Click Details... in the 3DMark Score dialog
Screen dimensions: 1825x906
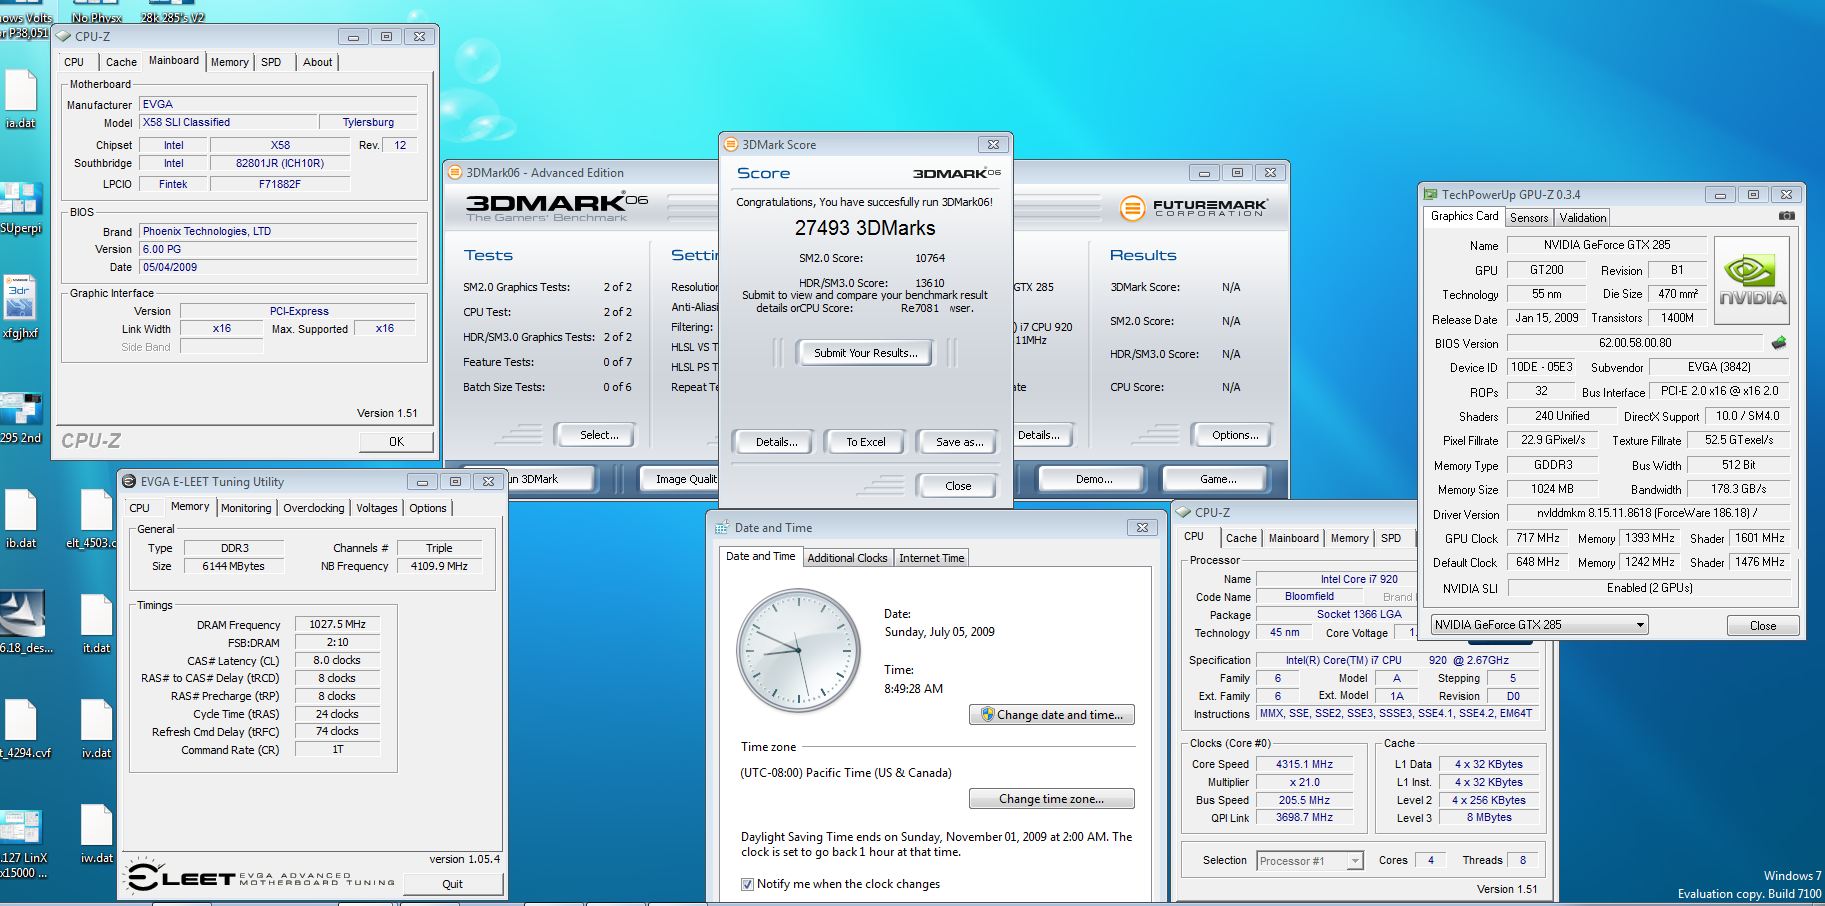point(776,442)
